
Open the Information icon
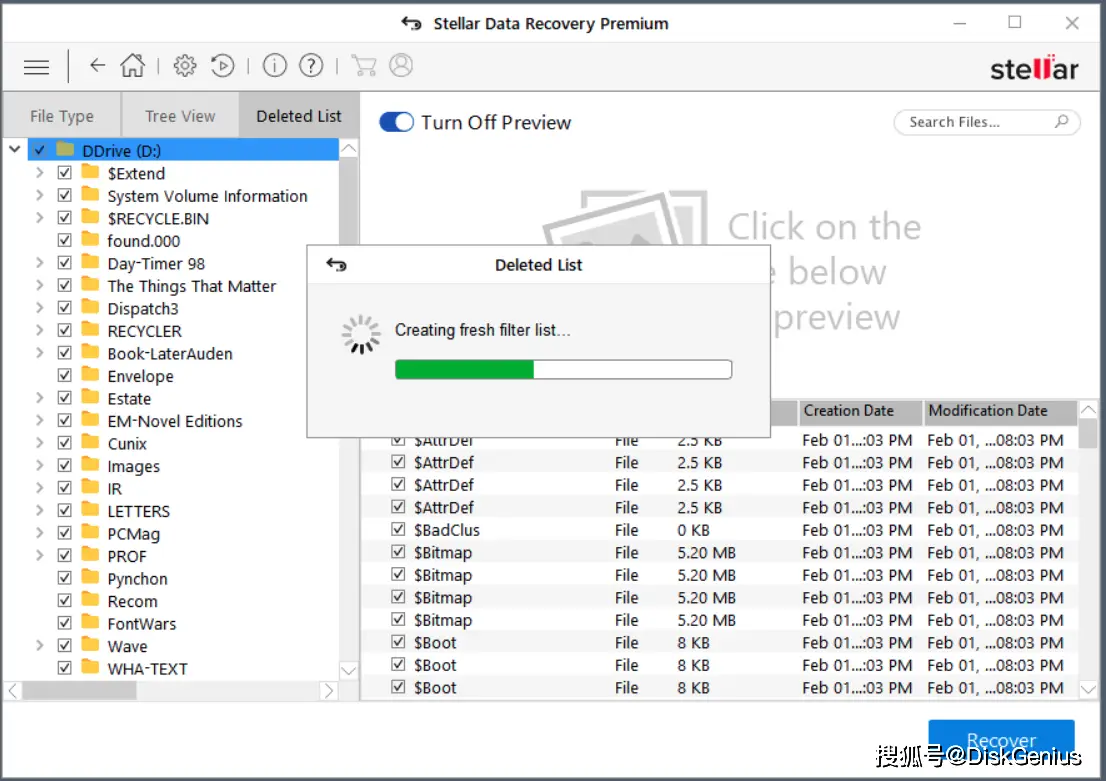click(x=274, y=66)
